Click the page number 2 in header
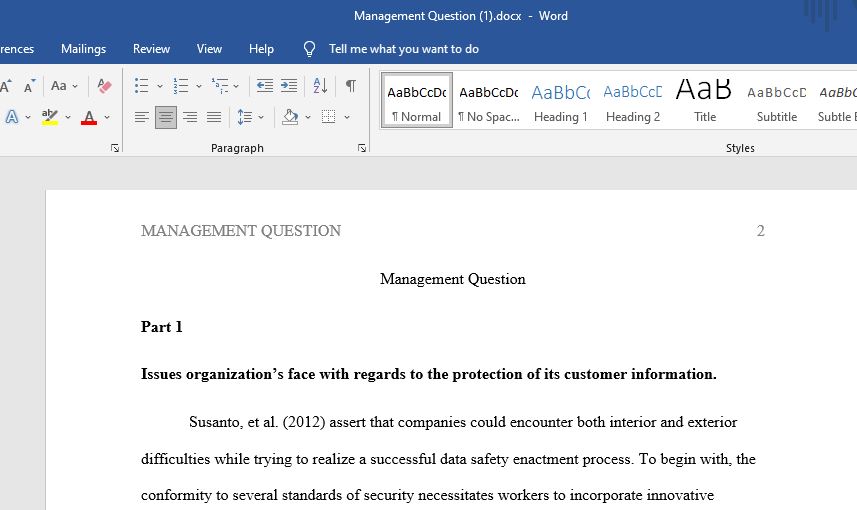The height and width of the screenshot is (510, 857). 760,231
